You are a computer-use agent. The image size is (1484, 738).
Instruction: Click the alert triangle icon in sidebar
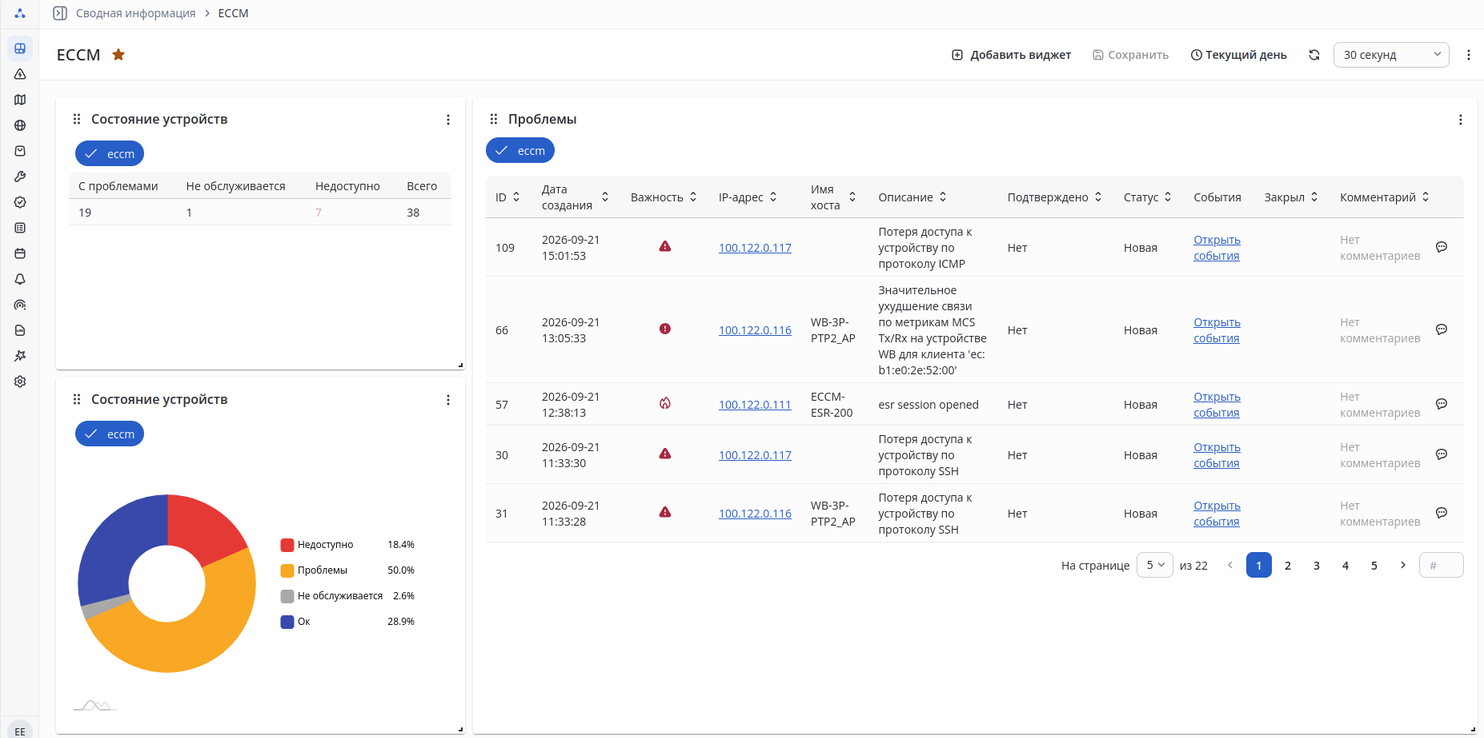click(x=20, y=74)
